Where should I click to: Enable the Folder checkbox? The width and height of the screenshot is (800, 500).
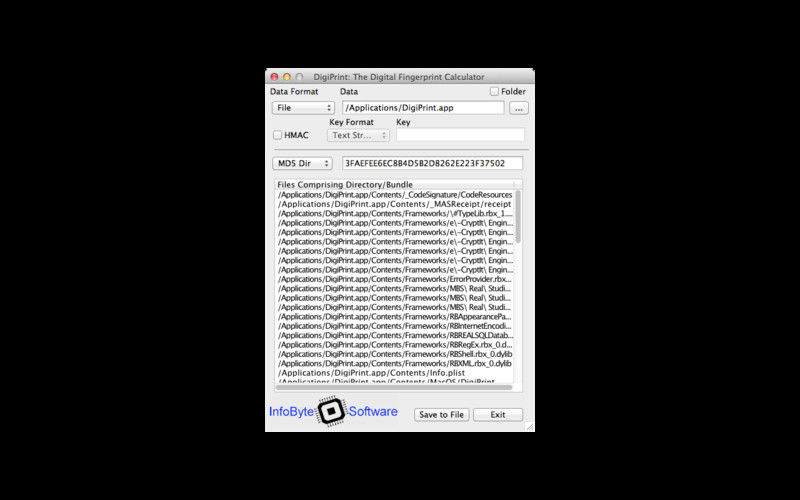pos(494,91)
